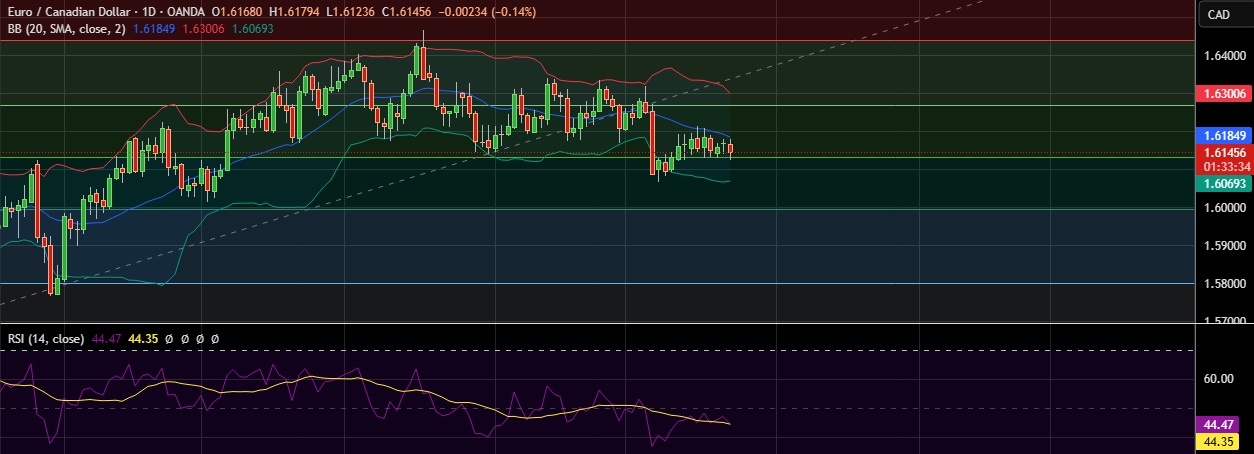Click the 1.59000 price scale label

pyautogui.click(x=1224, y=246)
